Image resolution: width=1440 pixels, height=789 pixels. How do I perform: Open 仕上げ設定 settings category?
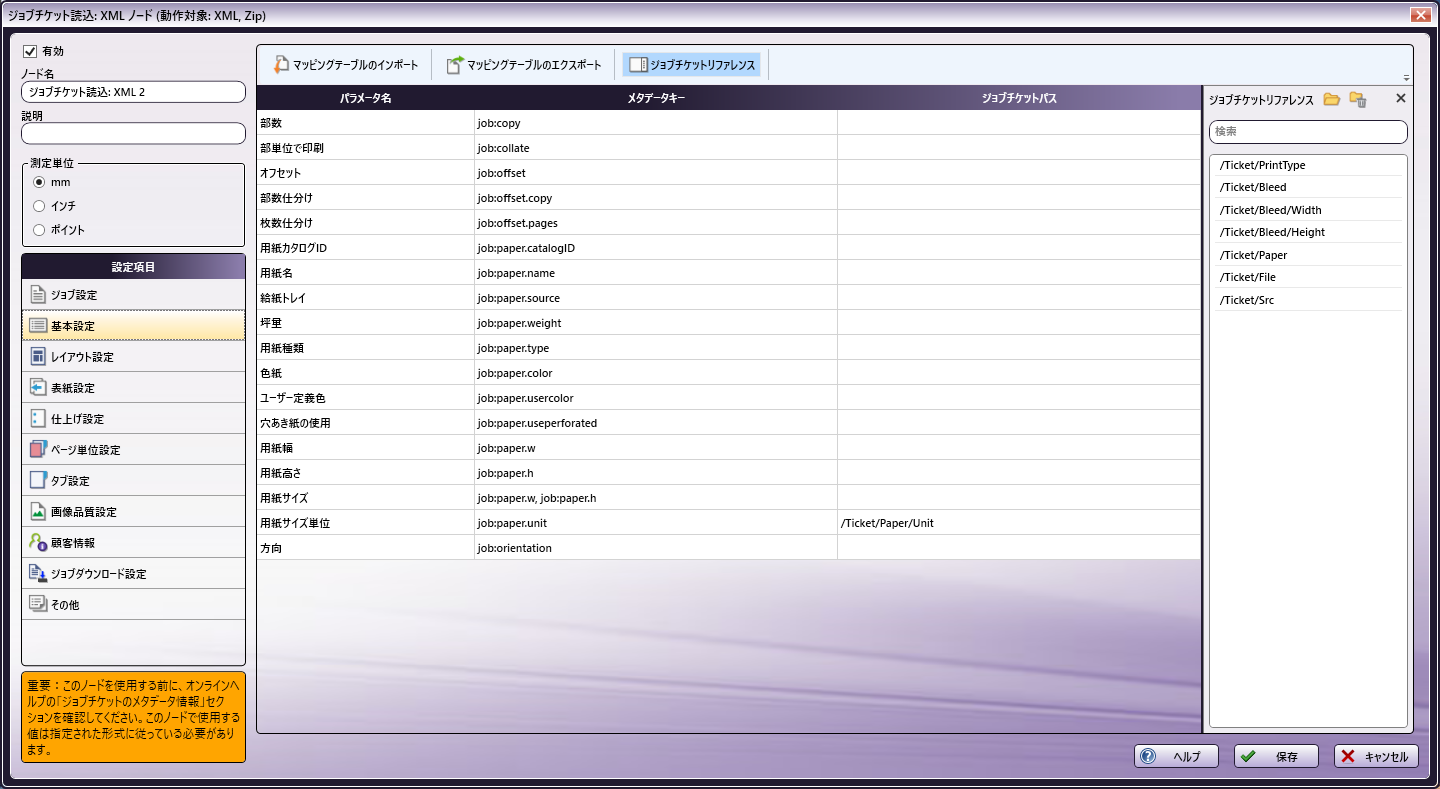[x=133, y=419]
